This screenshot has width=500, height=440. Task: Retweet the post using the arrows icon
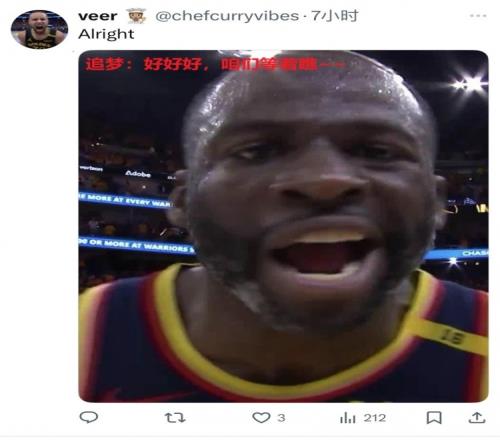pyautogui.click(x=175, y=418)
